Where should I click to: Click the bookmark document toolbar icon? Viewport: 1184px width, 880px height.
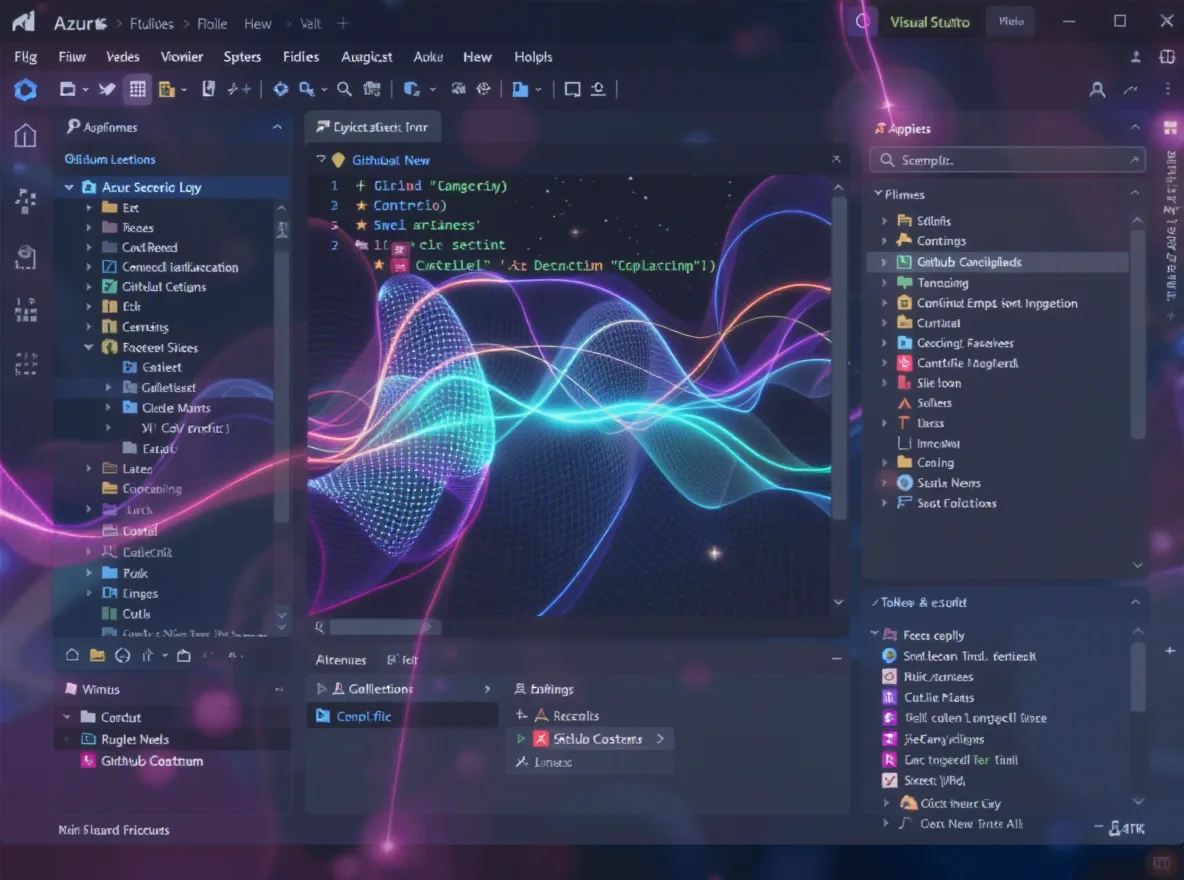tap(208, 89)
